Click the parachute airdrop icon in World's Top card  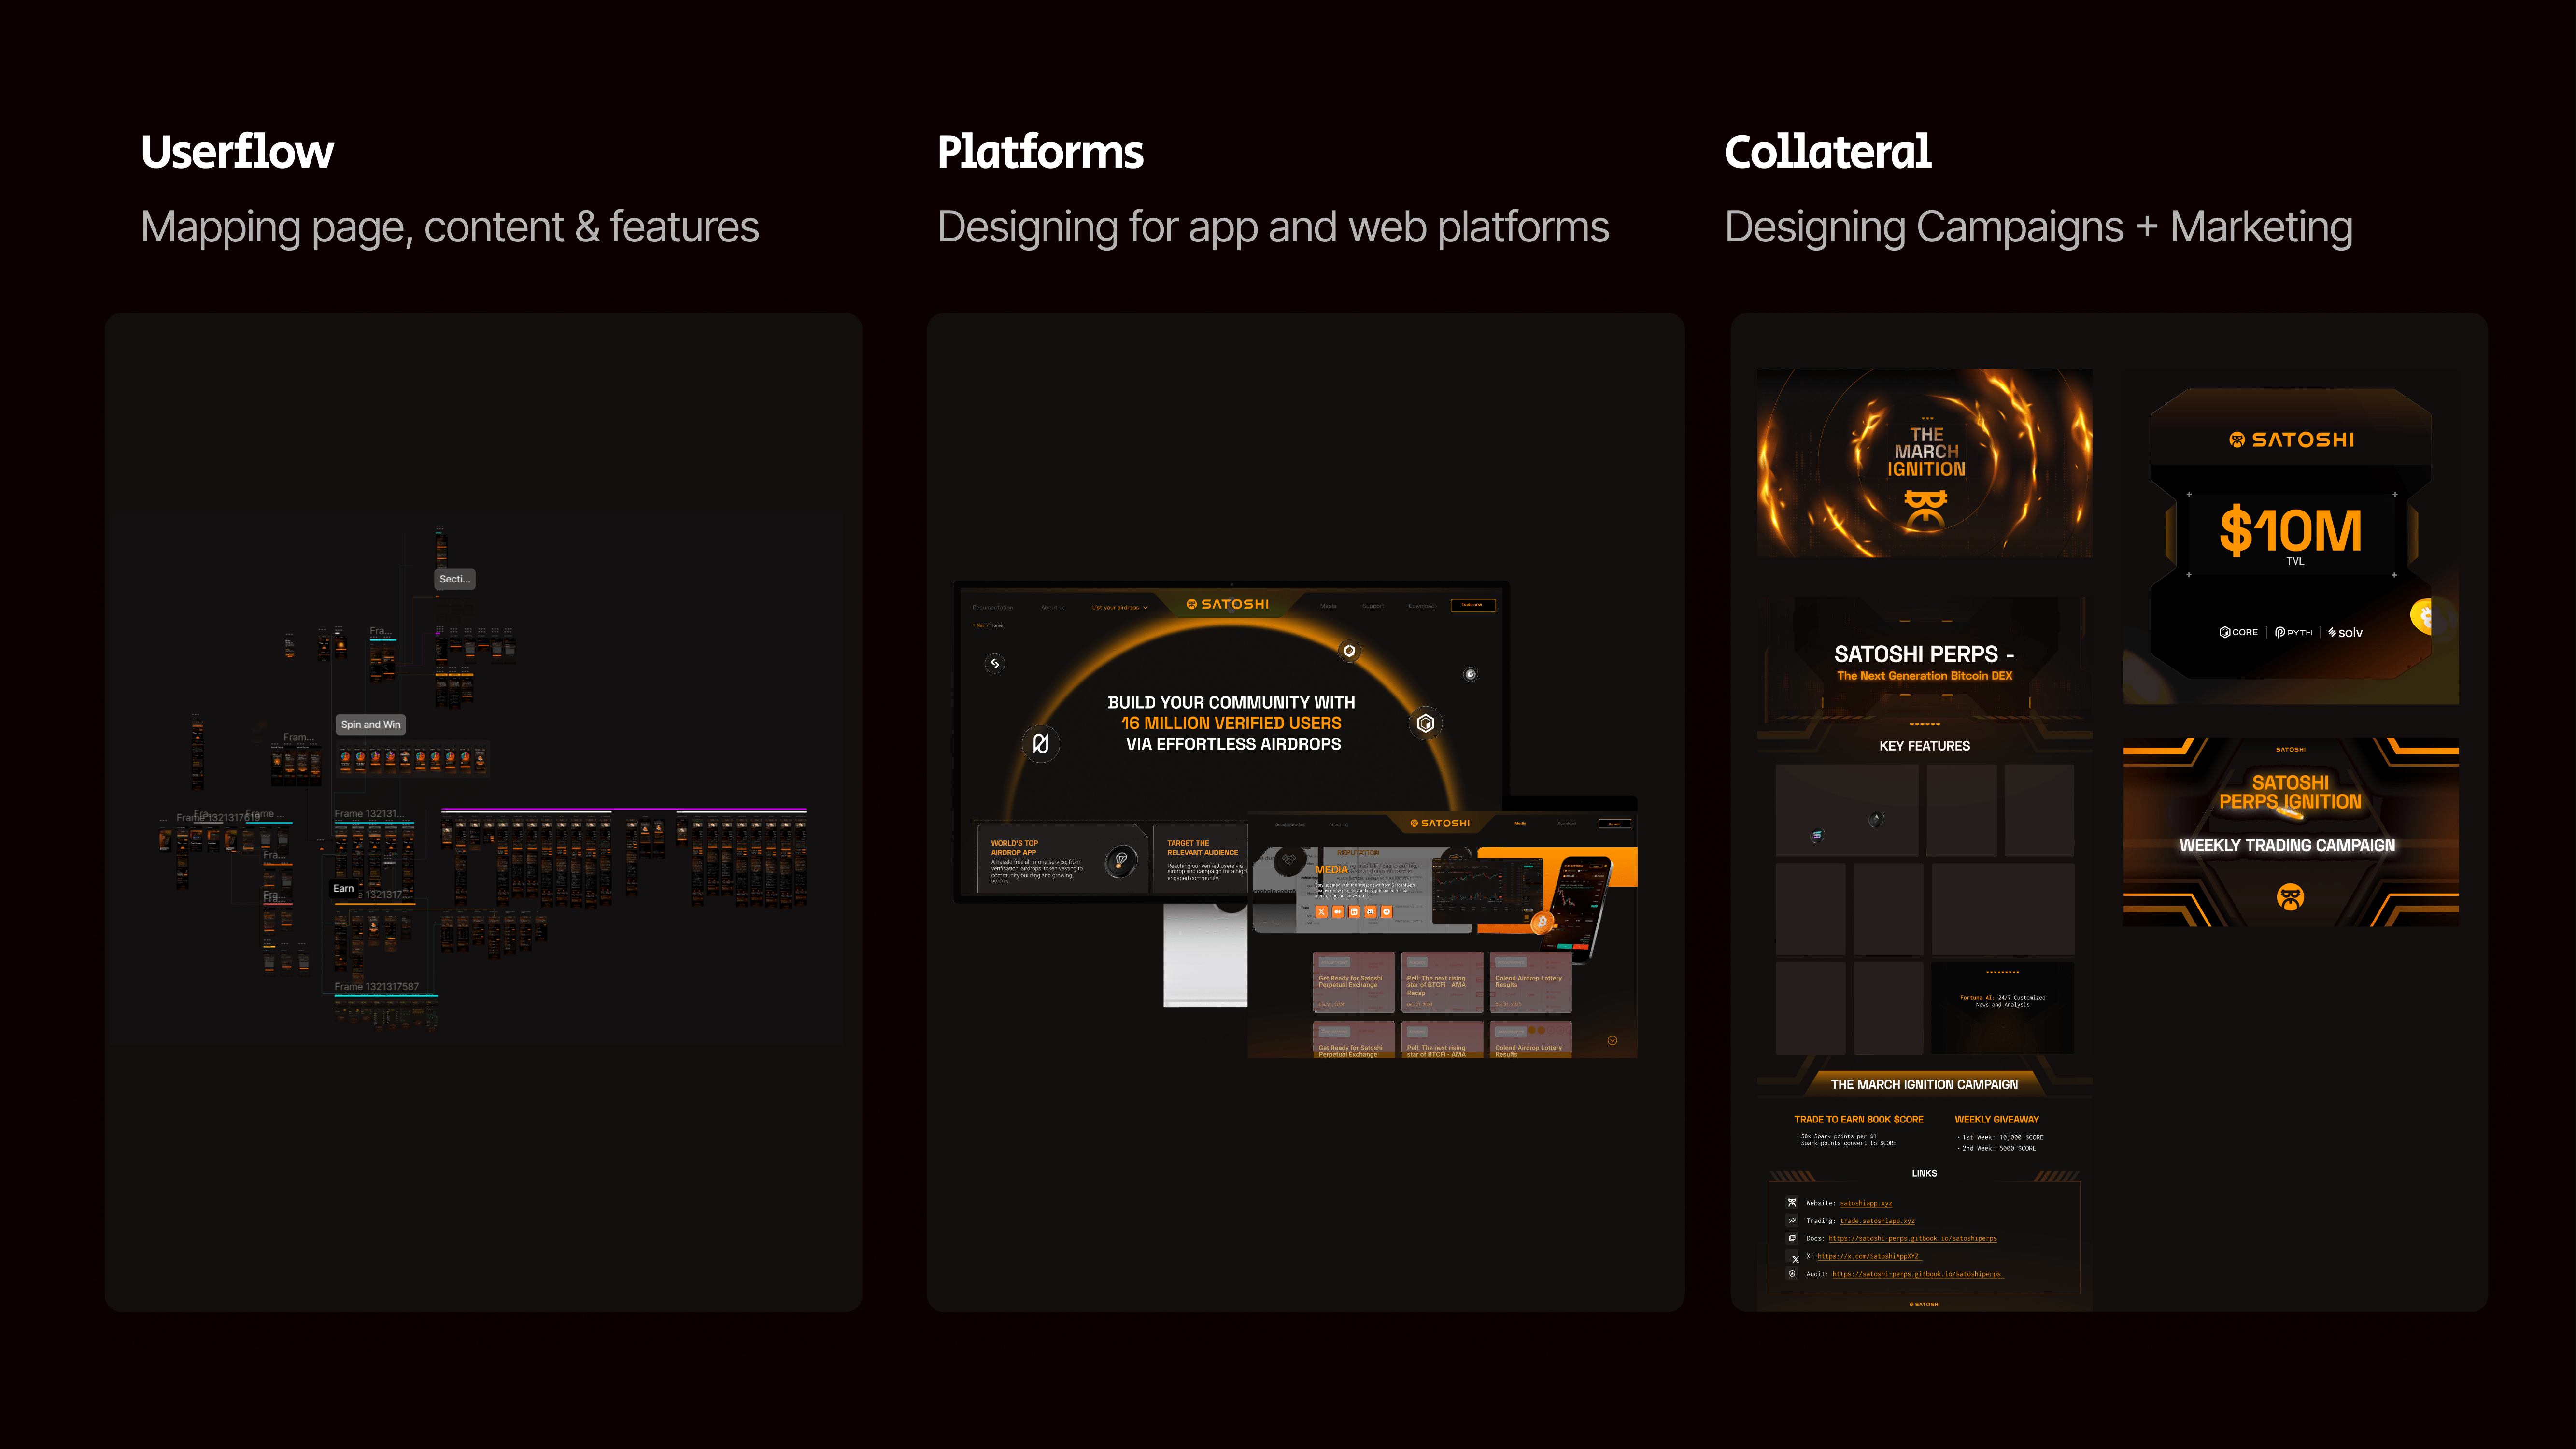pyautogui.click(x=1121, y=860)
